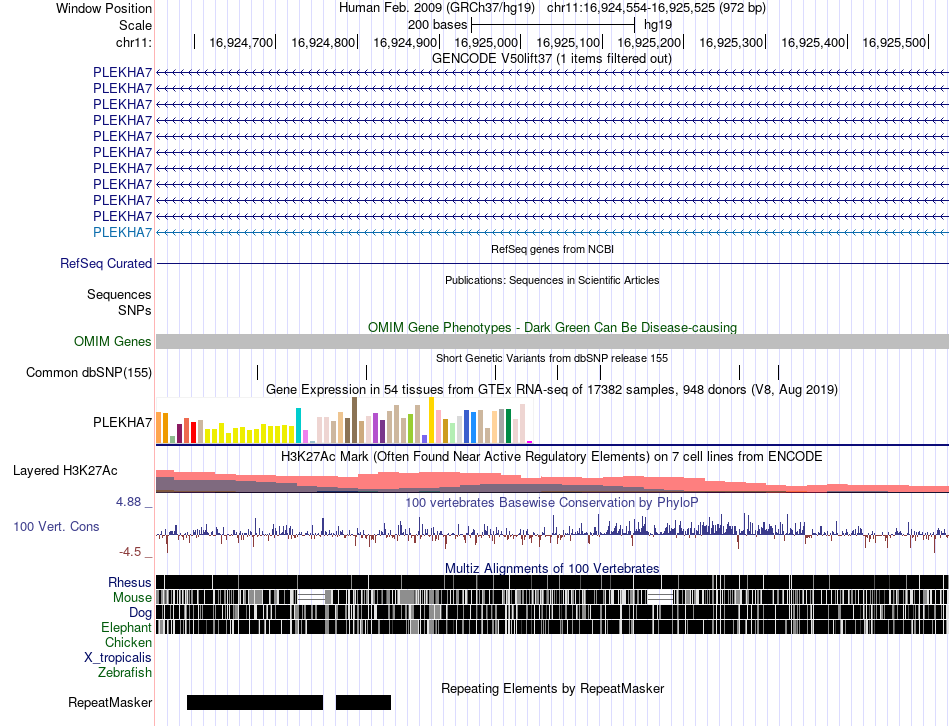Screen dimensions: 950x726
Task: Click the 4.88 PhyloP upper scale value
Action: pyautogui.click(x=128, y=502)
